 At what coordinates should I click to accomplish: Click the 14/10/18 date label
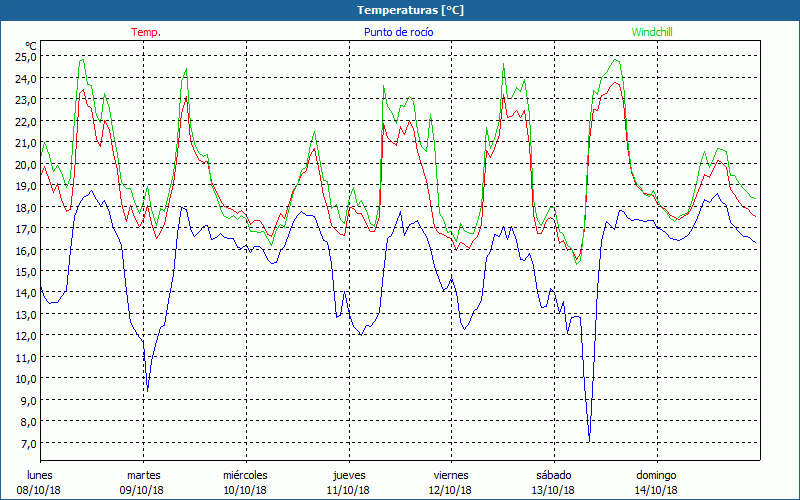(657, 490)
